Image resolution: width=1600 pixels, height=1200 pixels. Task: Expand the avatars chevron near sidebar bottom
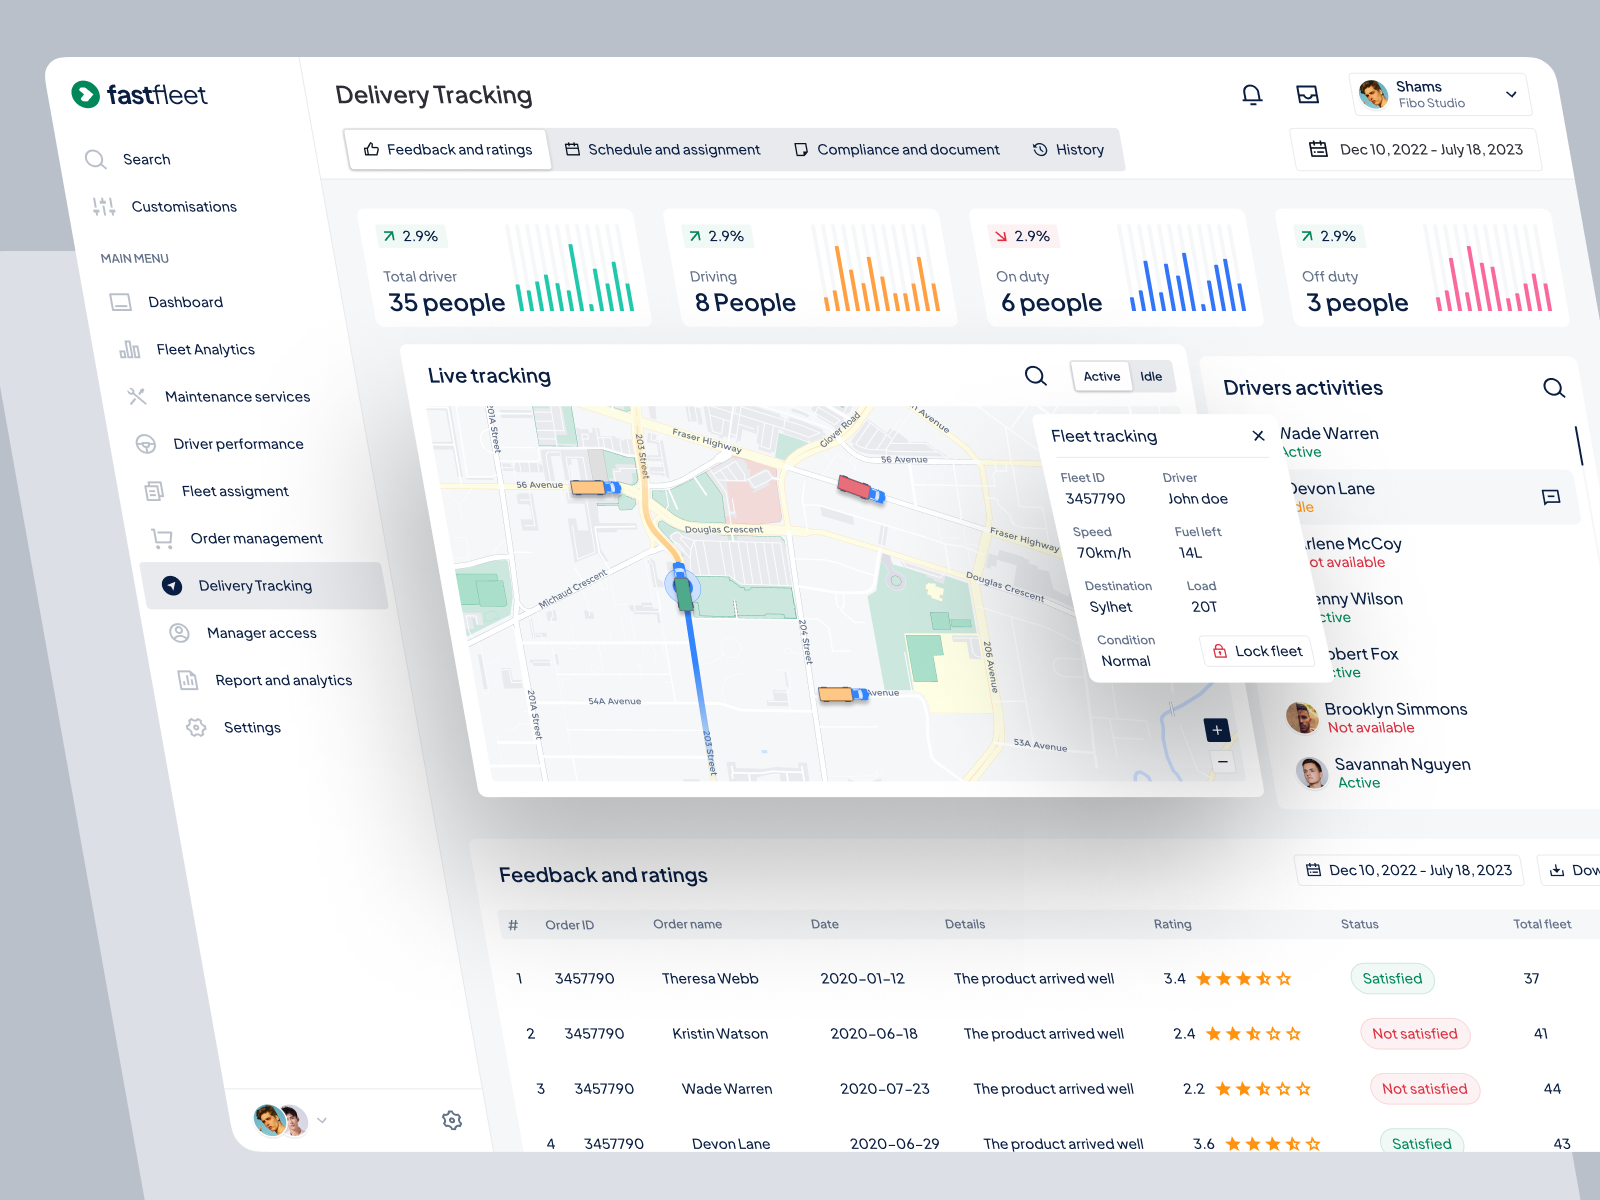(322, 1120)
